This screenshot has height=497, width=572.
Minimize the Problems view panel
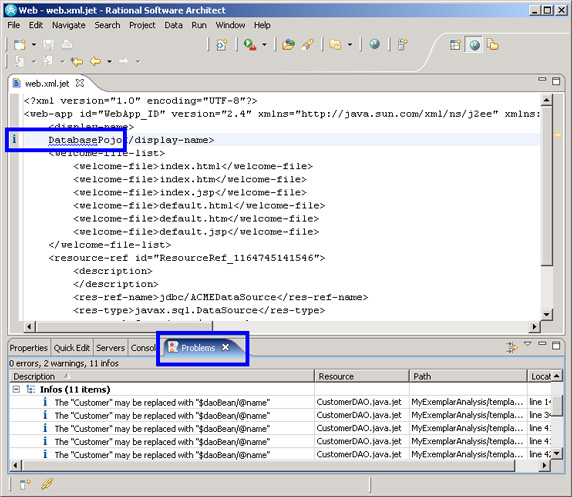(542, 343)
